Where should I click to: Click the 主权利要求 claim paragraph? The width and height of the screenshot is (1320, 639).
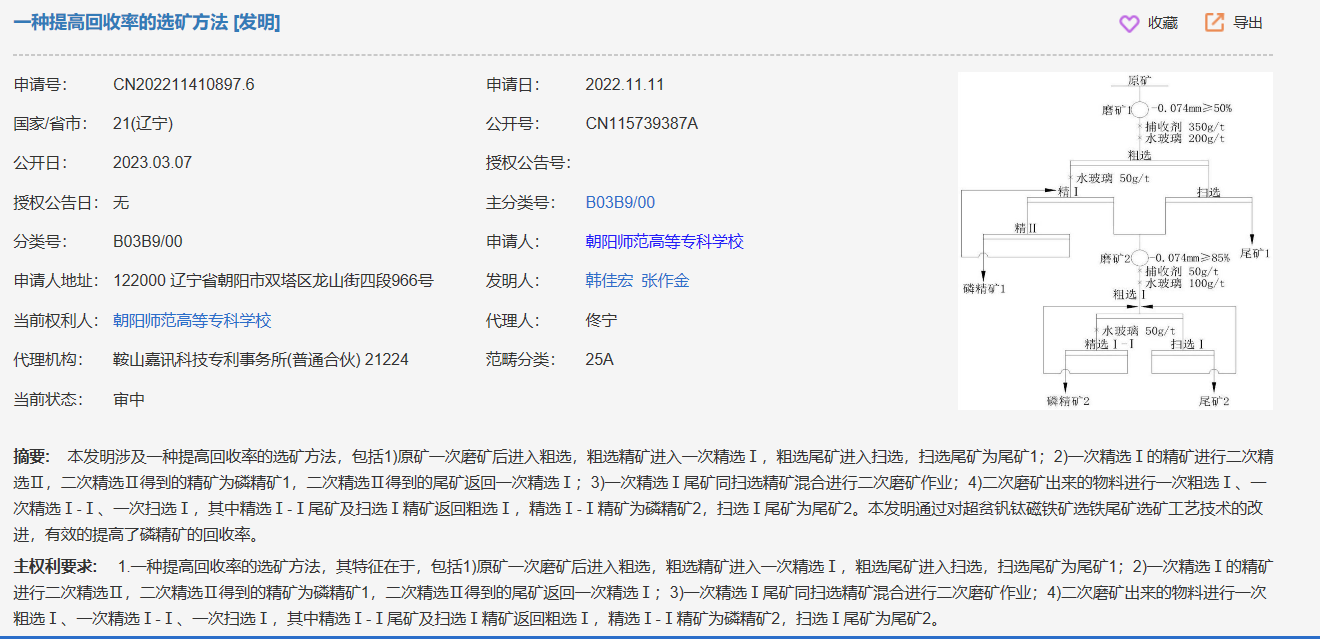point(640,592)
